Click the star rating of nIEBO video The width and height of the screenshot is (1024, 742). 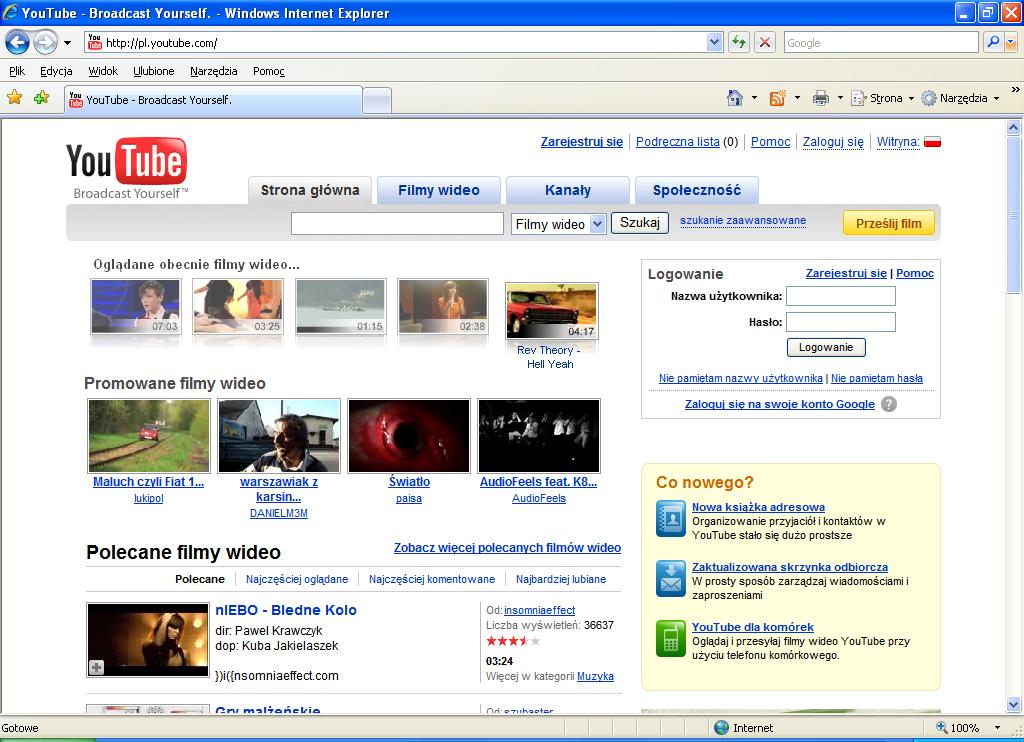click(x=513, y=641)
